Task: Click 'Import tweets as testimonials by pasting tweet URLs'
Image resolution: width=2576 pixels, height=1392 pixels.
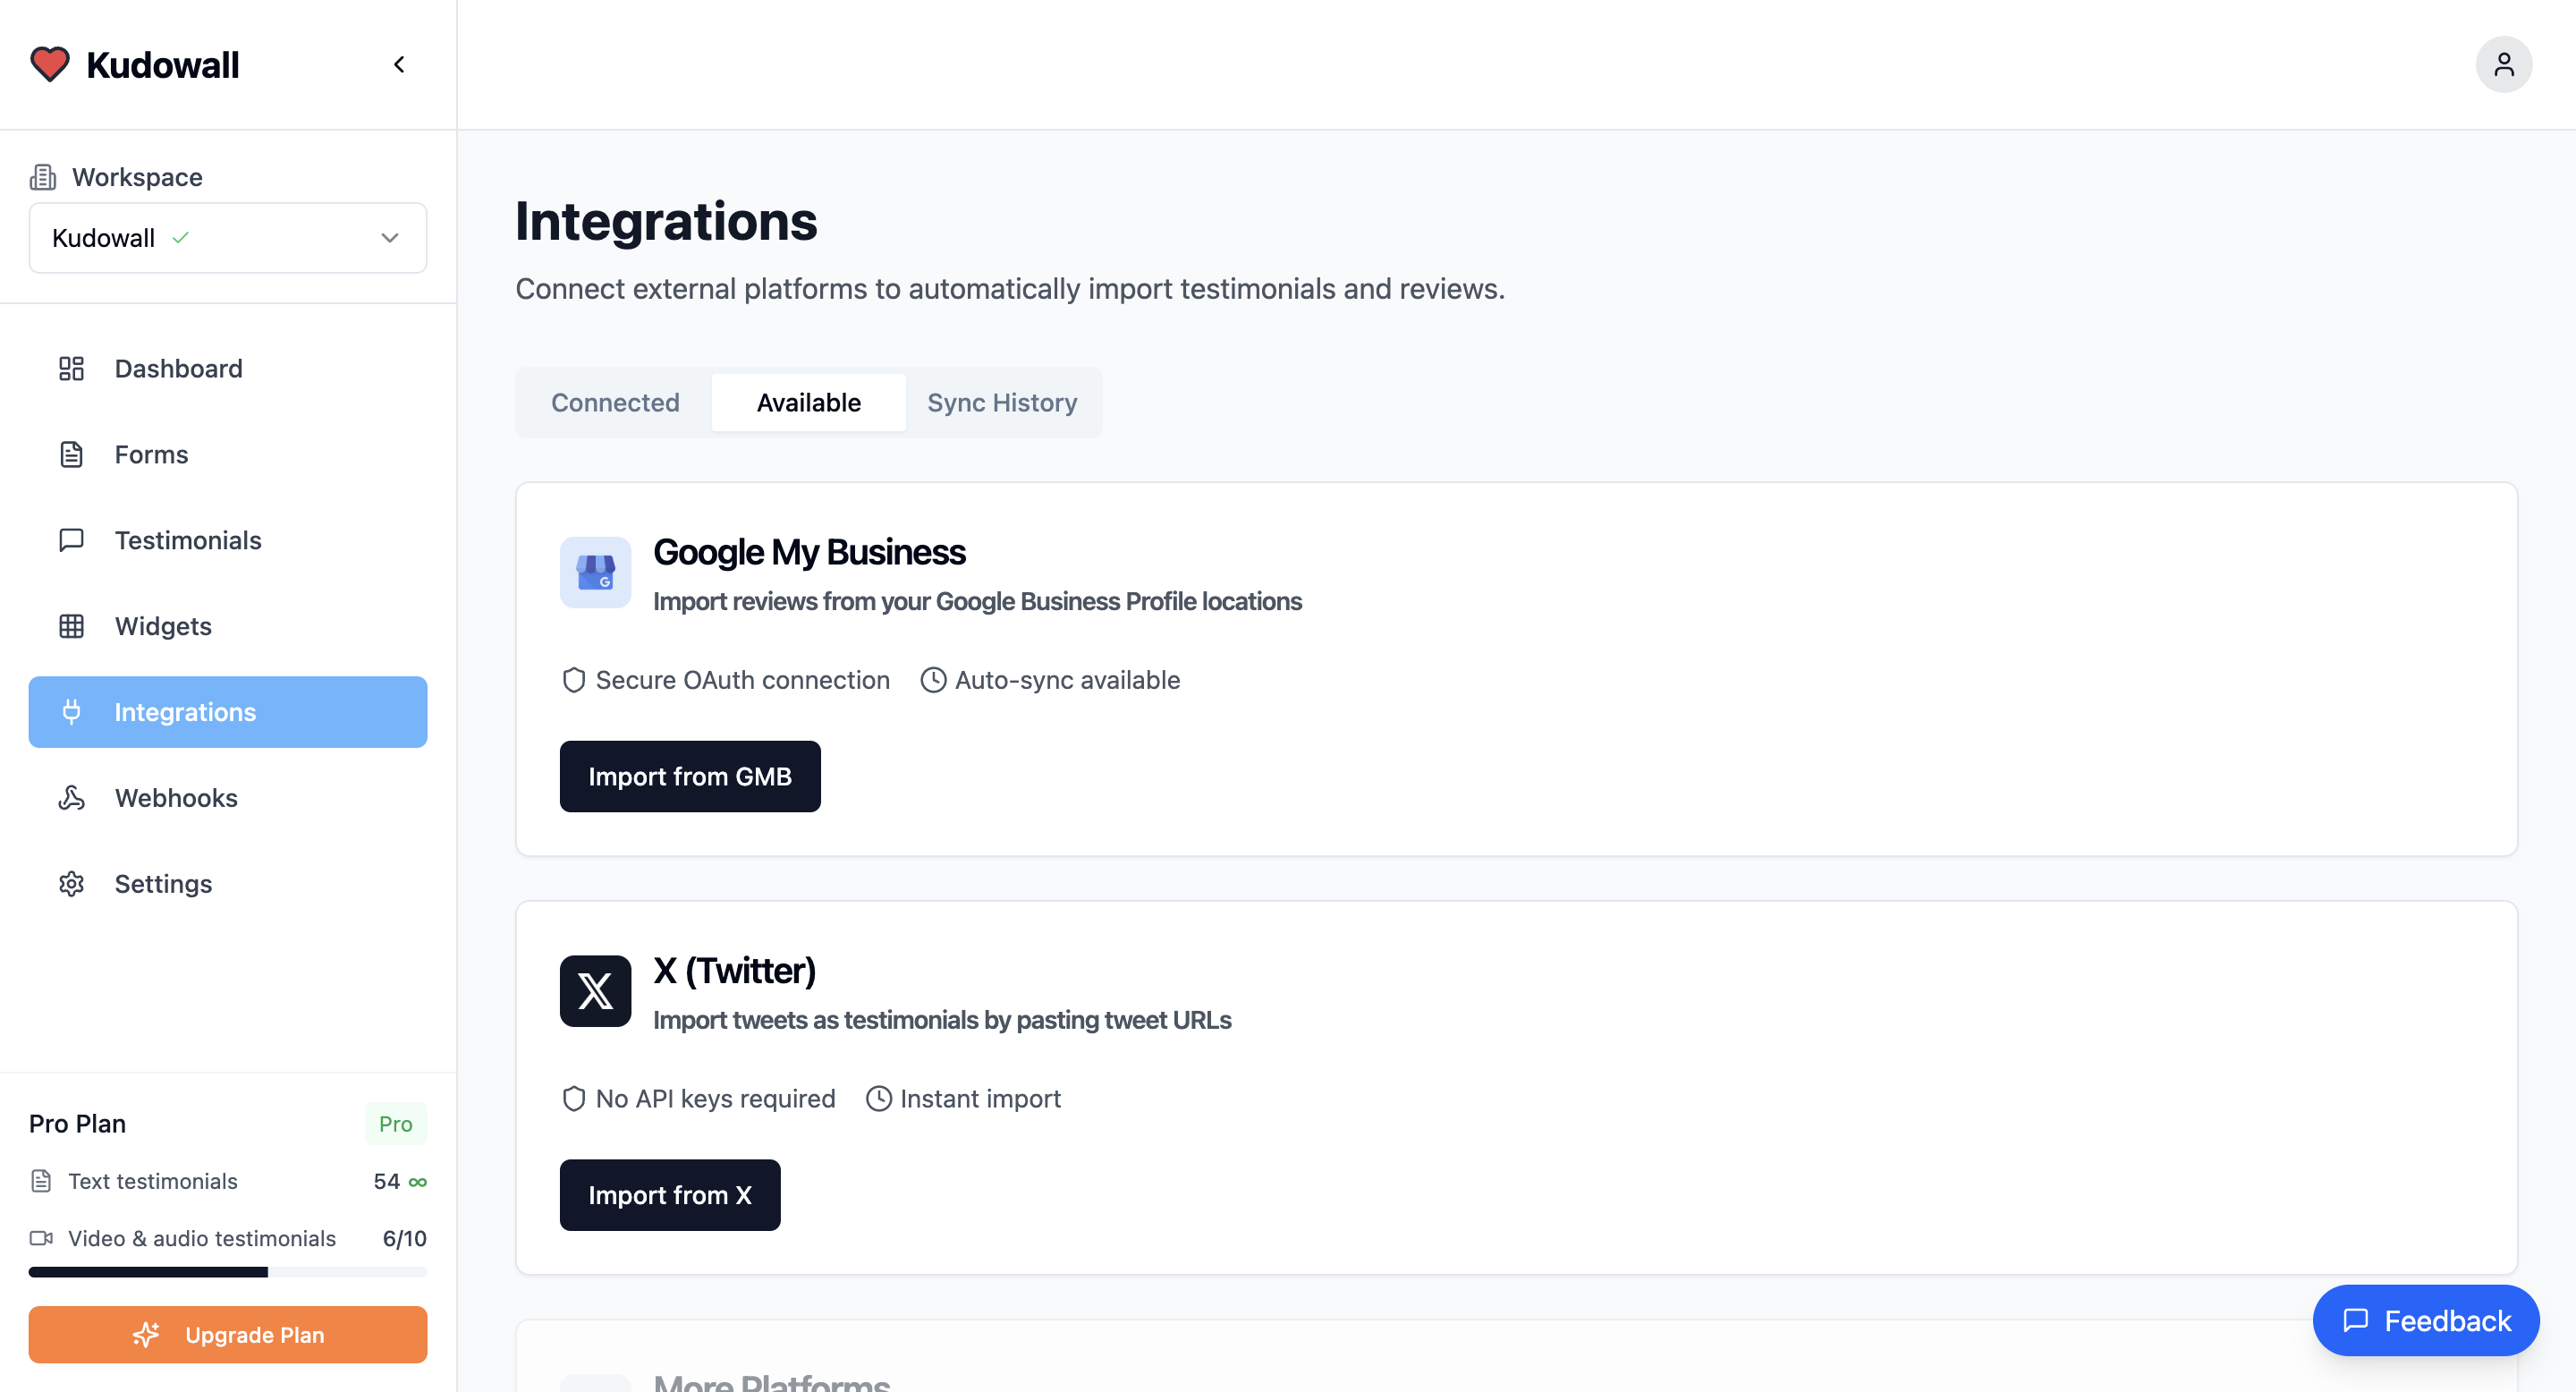Action: [x=942, y=1021]
